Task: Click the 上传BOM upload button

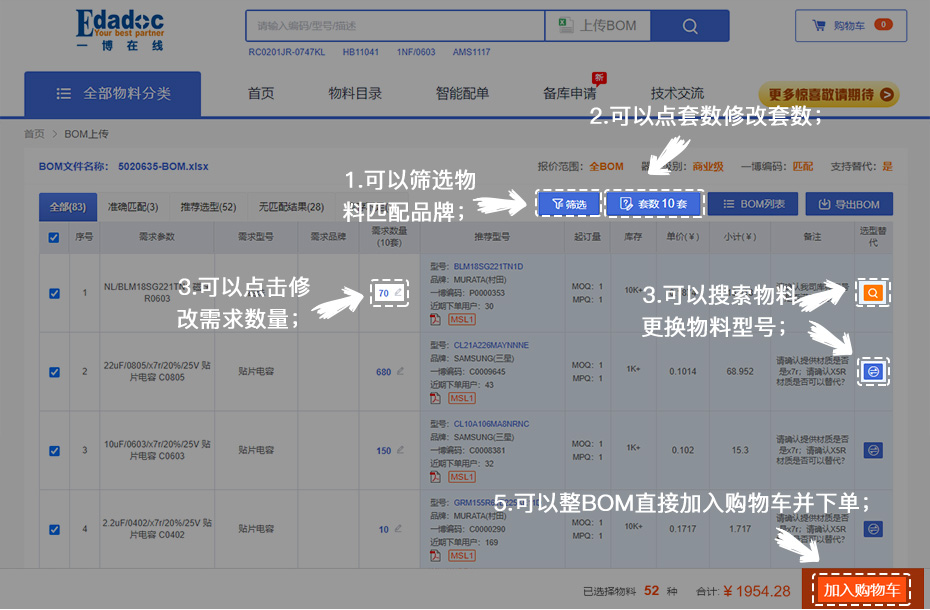Action: point(597,26)
